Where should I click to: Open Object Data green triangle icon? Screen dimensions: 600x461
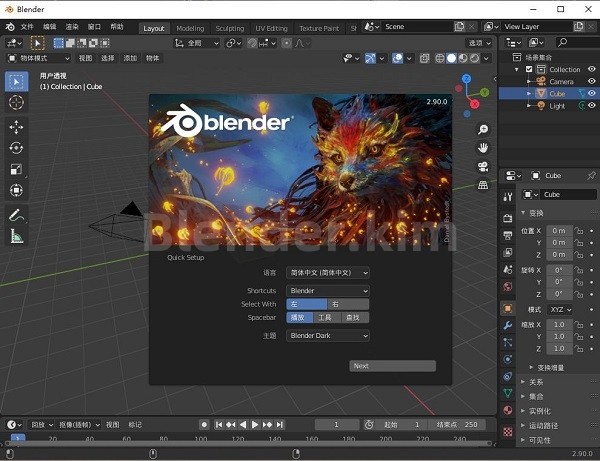click(508, 393)
